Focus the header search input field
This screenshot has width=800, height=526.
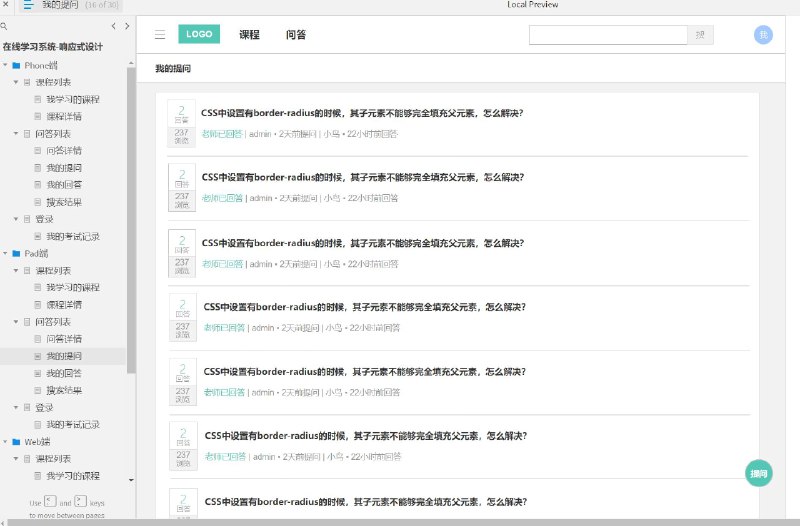tap(608, 35)
